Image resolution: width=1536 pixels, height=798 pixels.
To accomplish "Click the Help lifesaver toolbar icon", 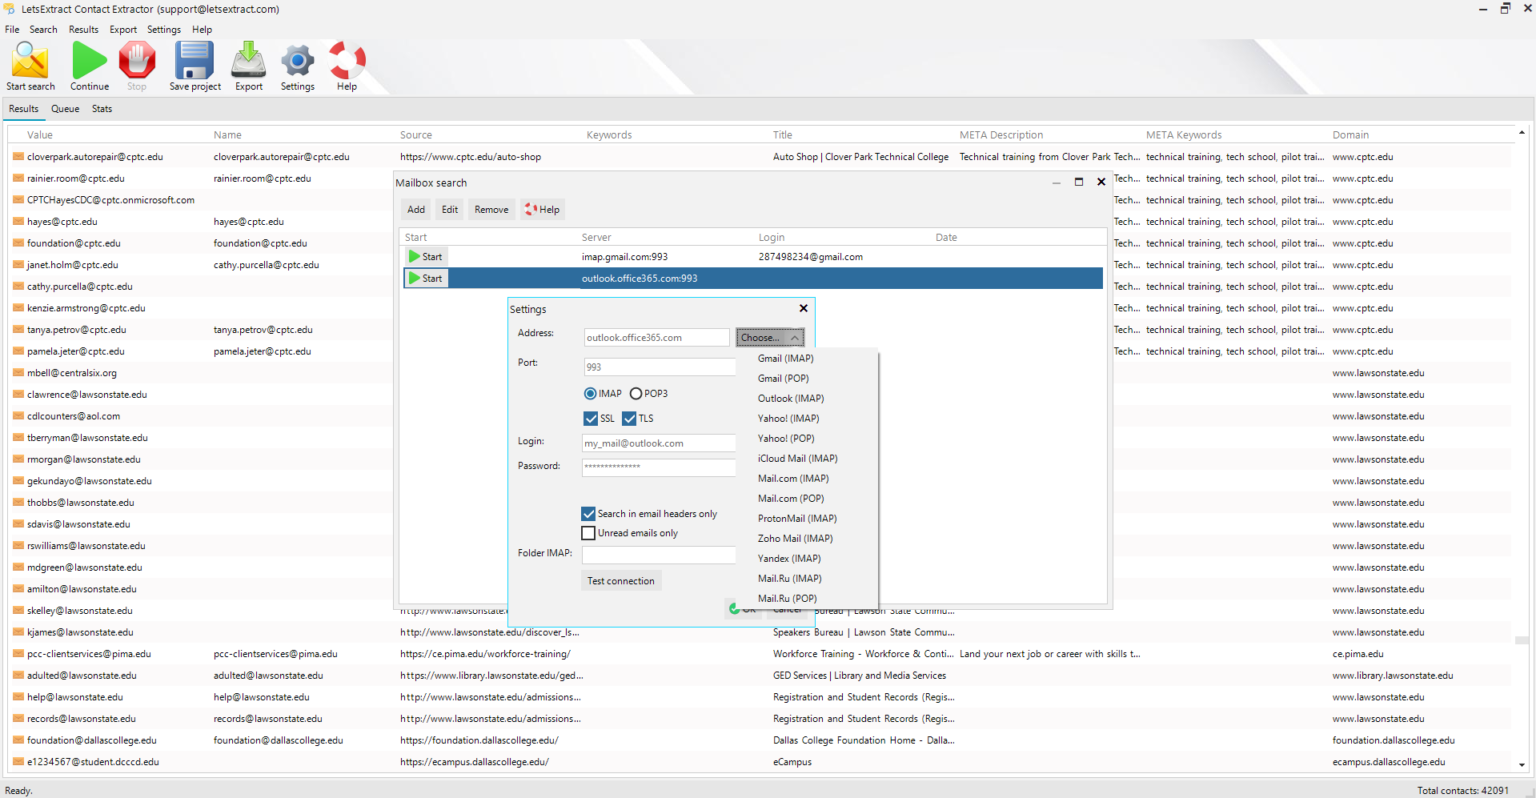I will (x=346, y=60).
